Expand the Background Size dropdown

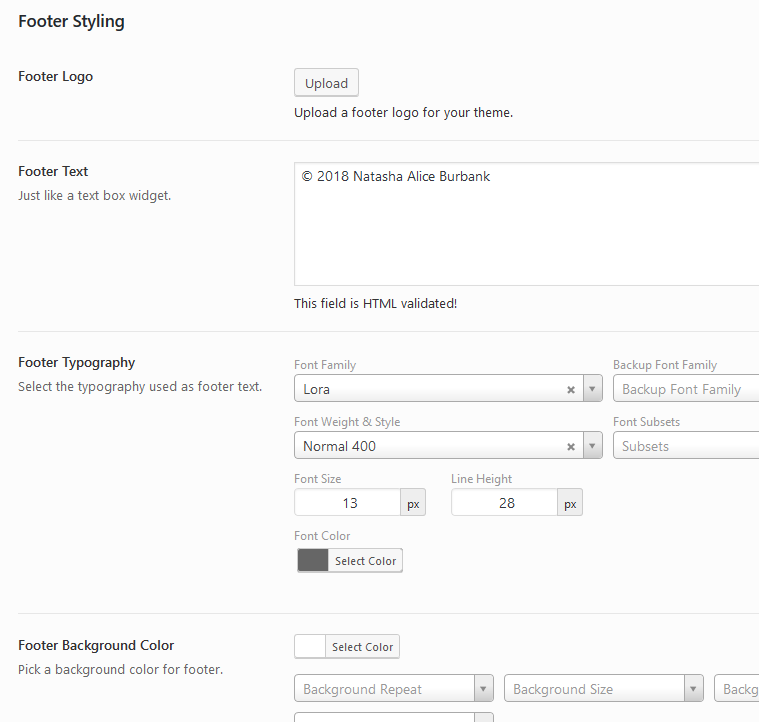tap(693, 689)
